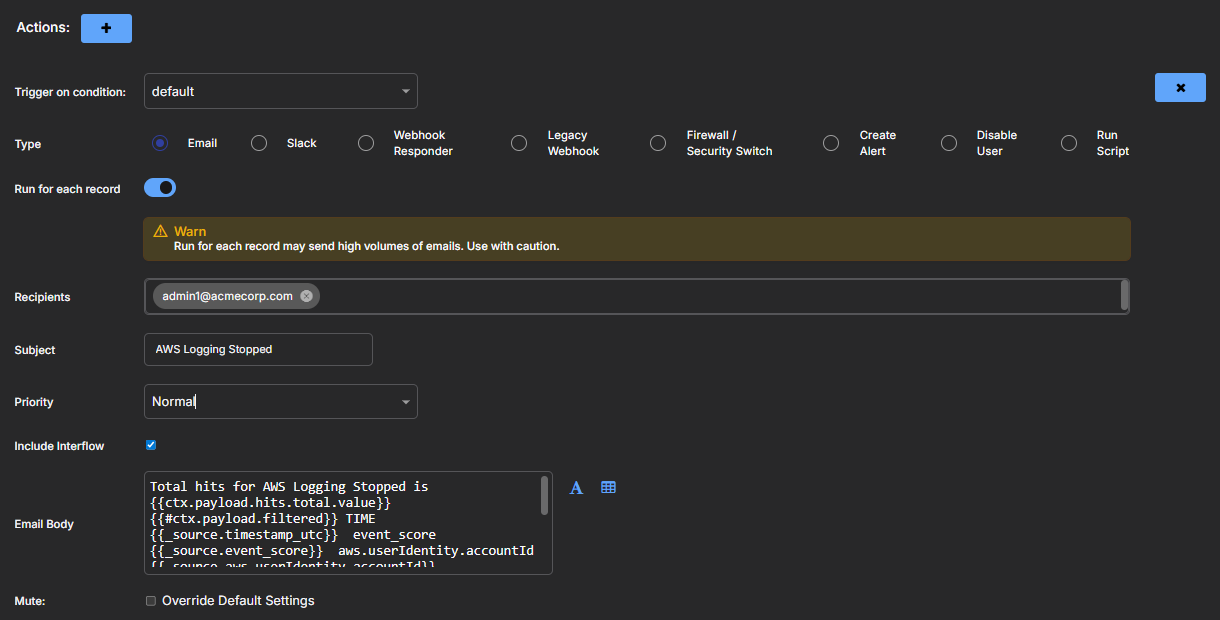Remove this action with the X button
The width and height of the screenshot is (1220, 620).
1180,88
